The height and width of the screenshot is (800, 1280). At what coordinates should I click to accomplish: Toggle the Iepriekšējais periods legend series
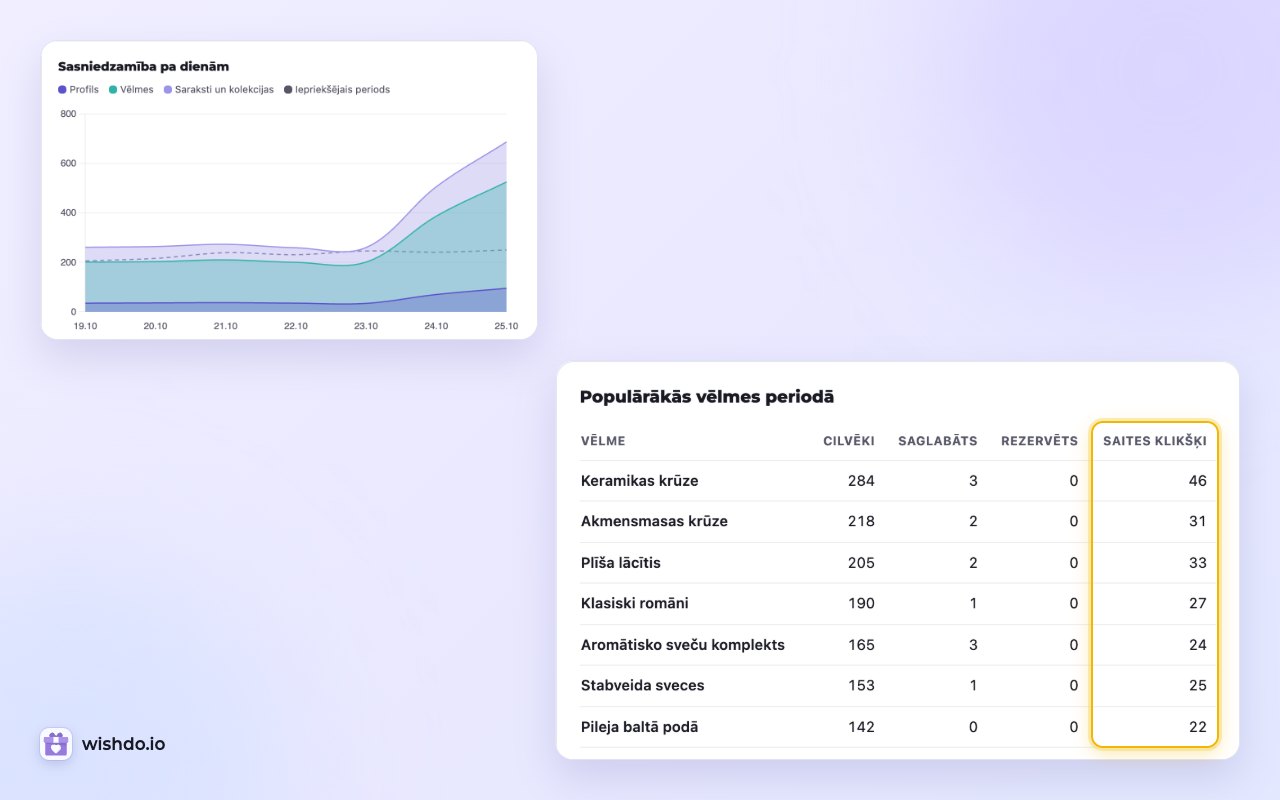336,89
